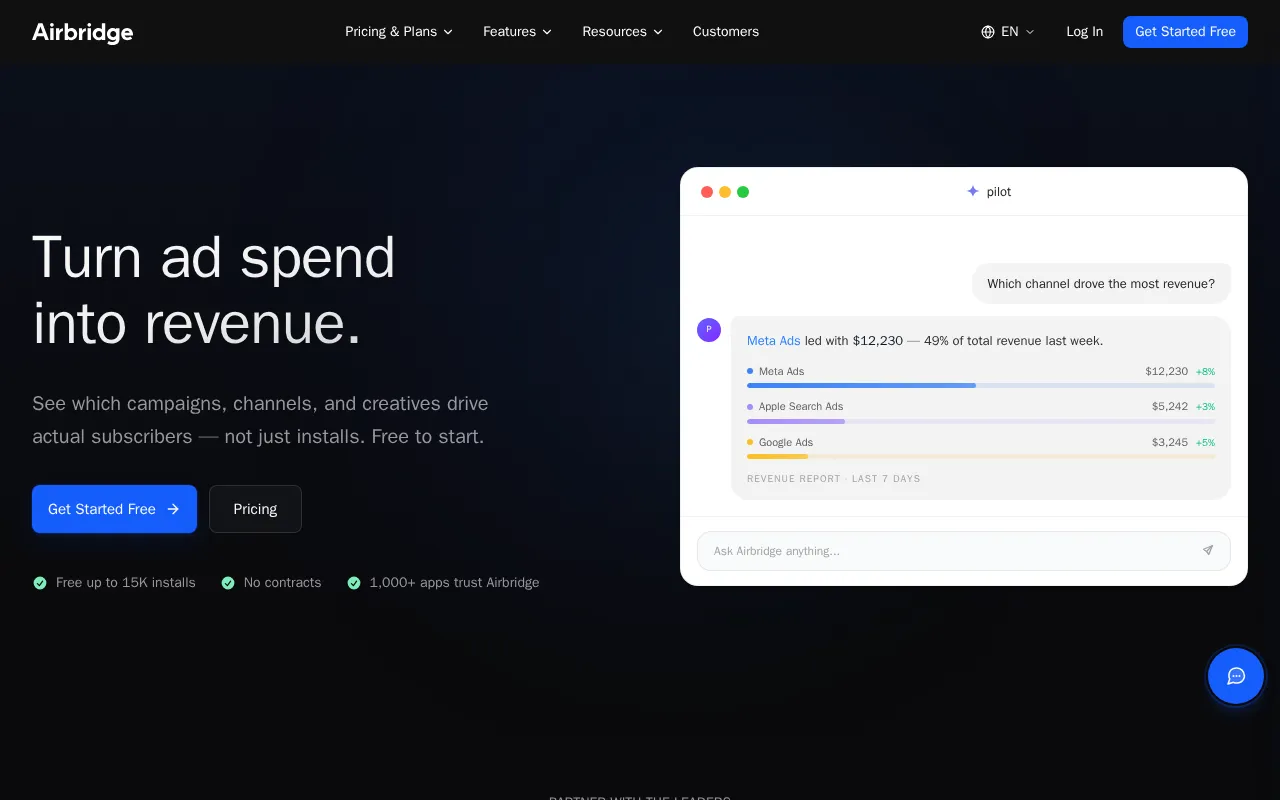
Task: Click the dark Pricing button in hero
Action: click(255, 509)
